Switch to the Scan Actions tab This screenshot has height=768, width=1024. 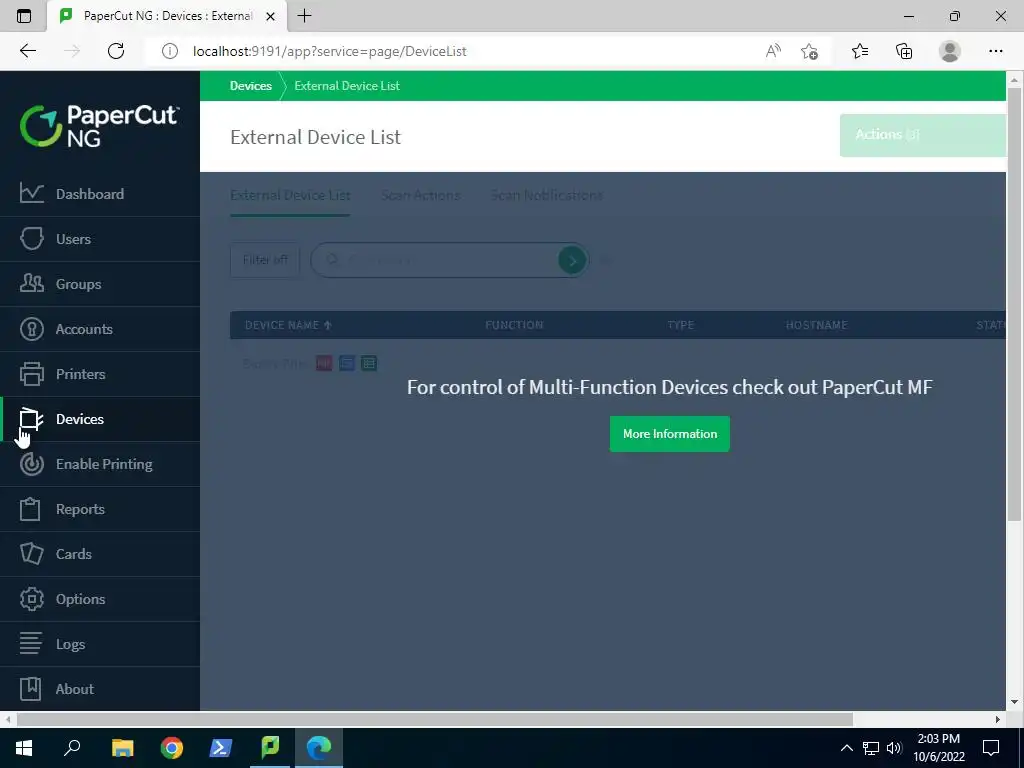pos(421,195)
